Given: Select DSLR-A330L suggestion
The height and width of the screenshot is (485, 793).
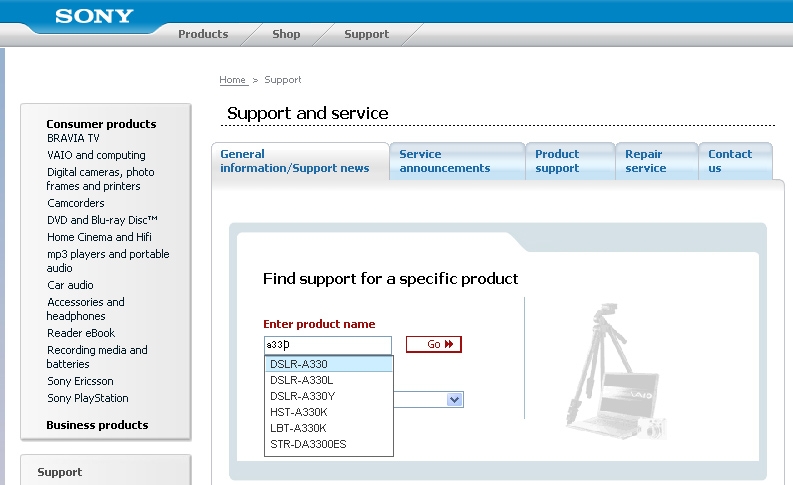Looking at the screenshot, I should coord(329,380).
